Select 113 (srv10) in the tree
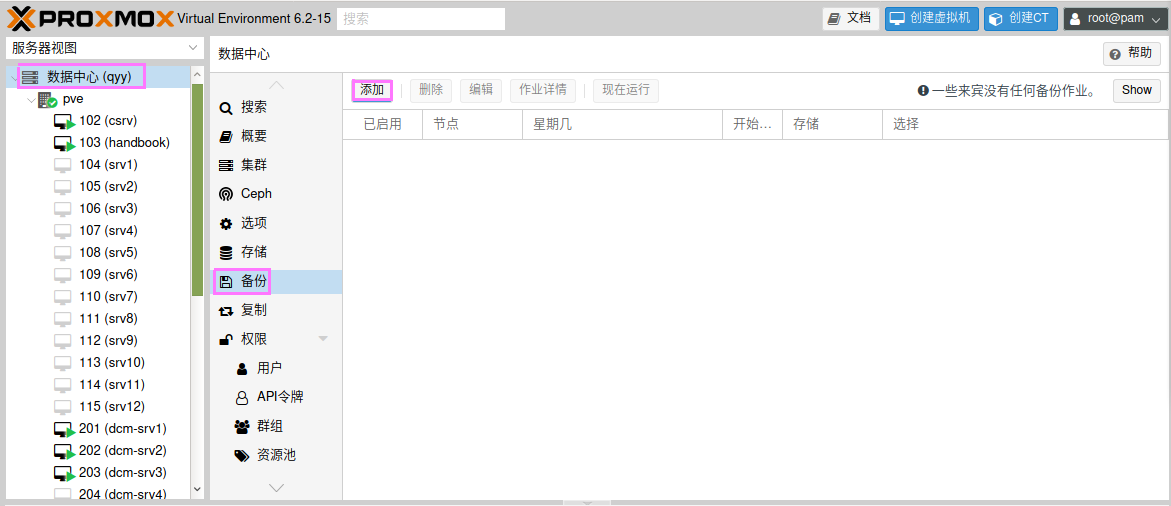The image size is (1171, 506). [x=112, y=363]
